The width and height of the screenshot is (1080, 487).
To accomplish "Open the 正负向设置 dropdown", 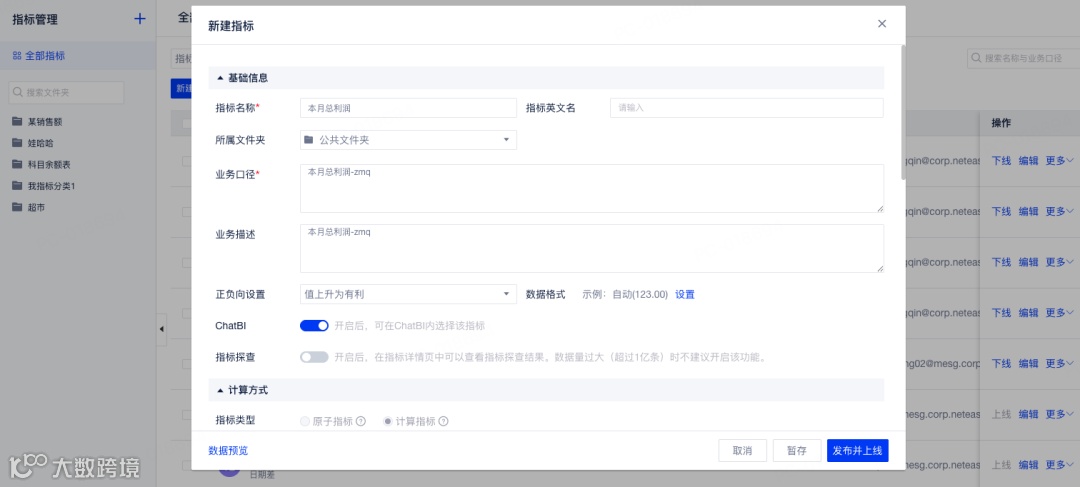I will (x=408, y=294).
